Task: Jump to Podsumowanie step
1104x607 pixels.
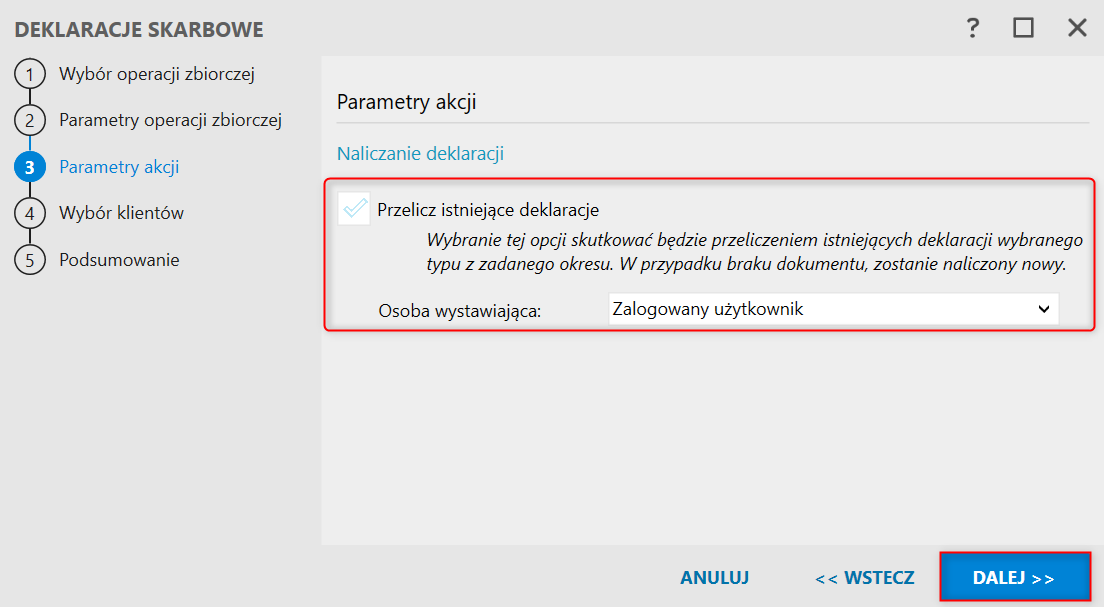Action: pyautogui.click(x=119, y=260)
